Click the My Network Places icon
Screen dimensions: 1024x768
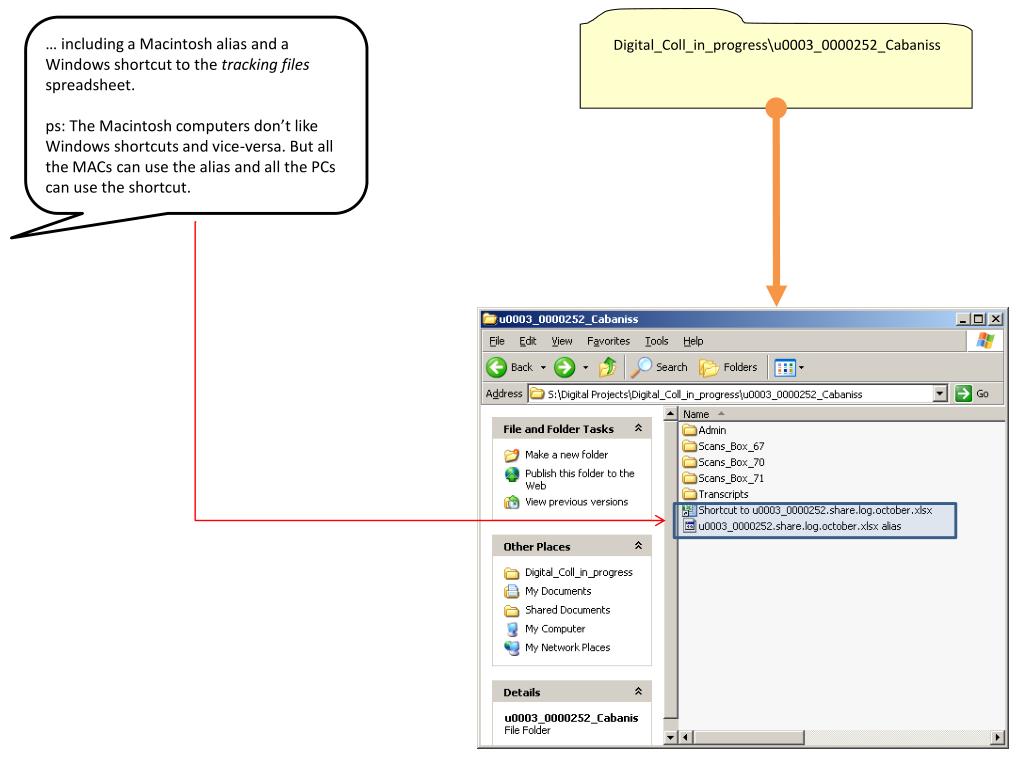[x=511, y=648]
